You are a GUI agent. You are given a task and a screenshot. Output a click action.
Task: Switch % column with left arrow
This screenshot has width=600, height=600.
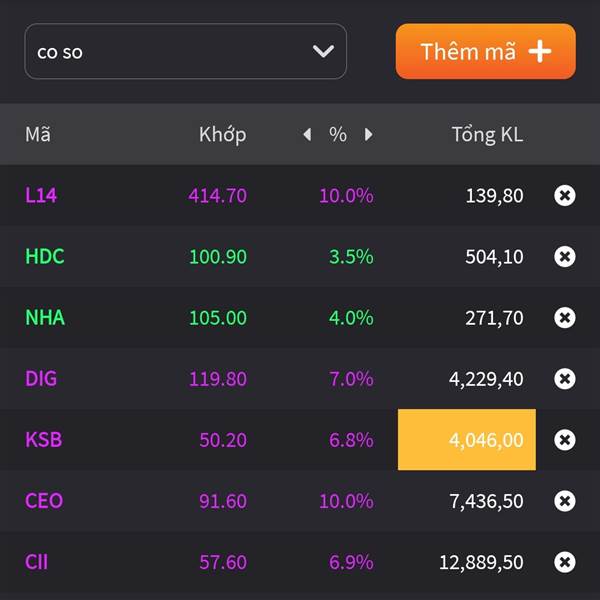click(307, 134)
